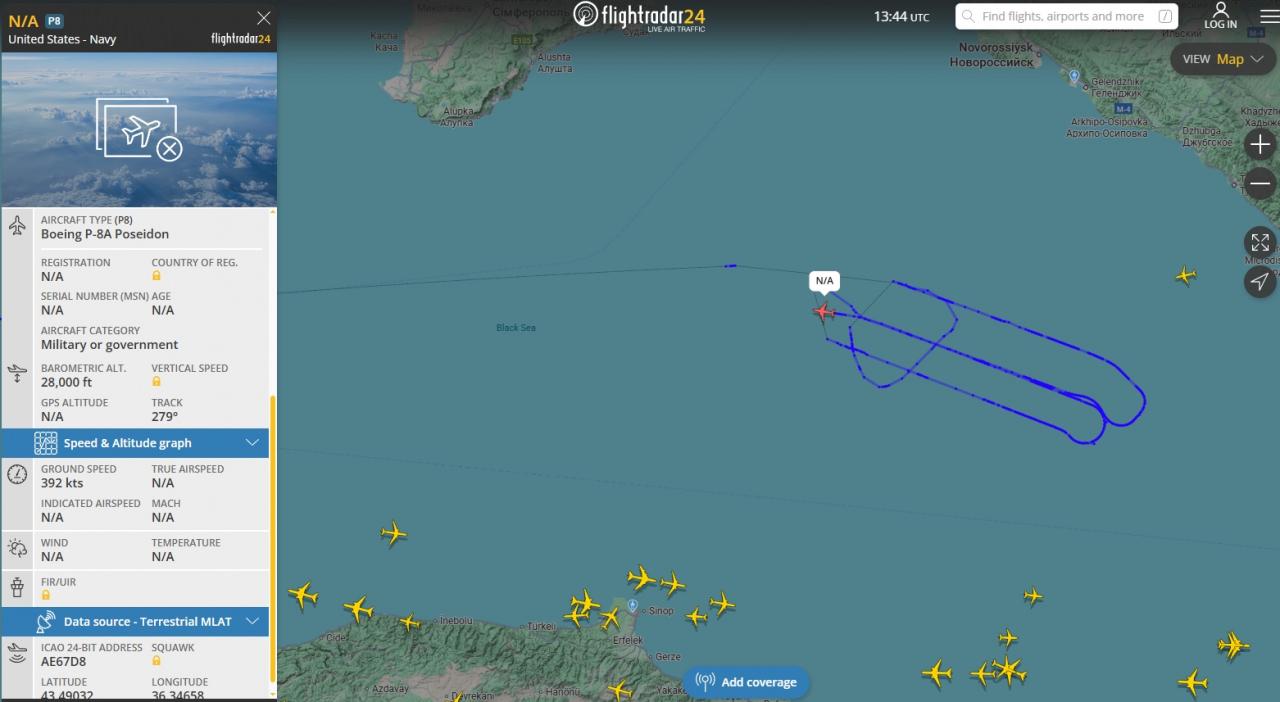This screenshot has width=1280, height=702.
Task: Click the N/A callsign label on map
Action: click(824, 281)
